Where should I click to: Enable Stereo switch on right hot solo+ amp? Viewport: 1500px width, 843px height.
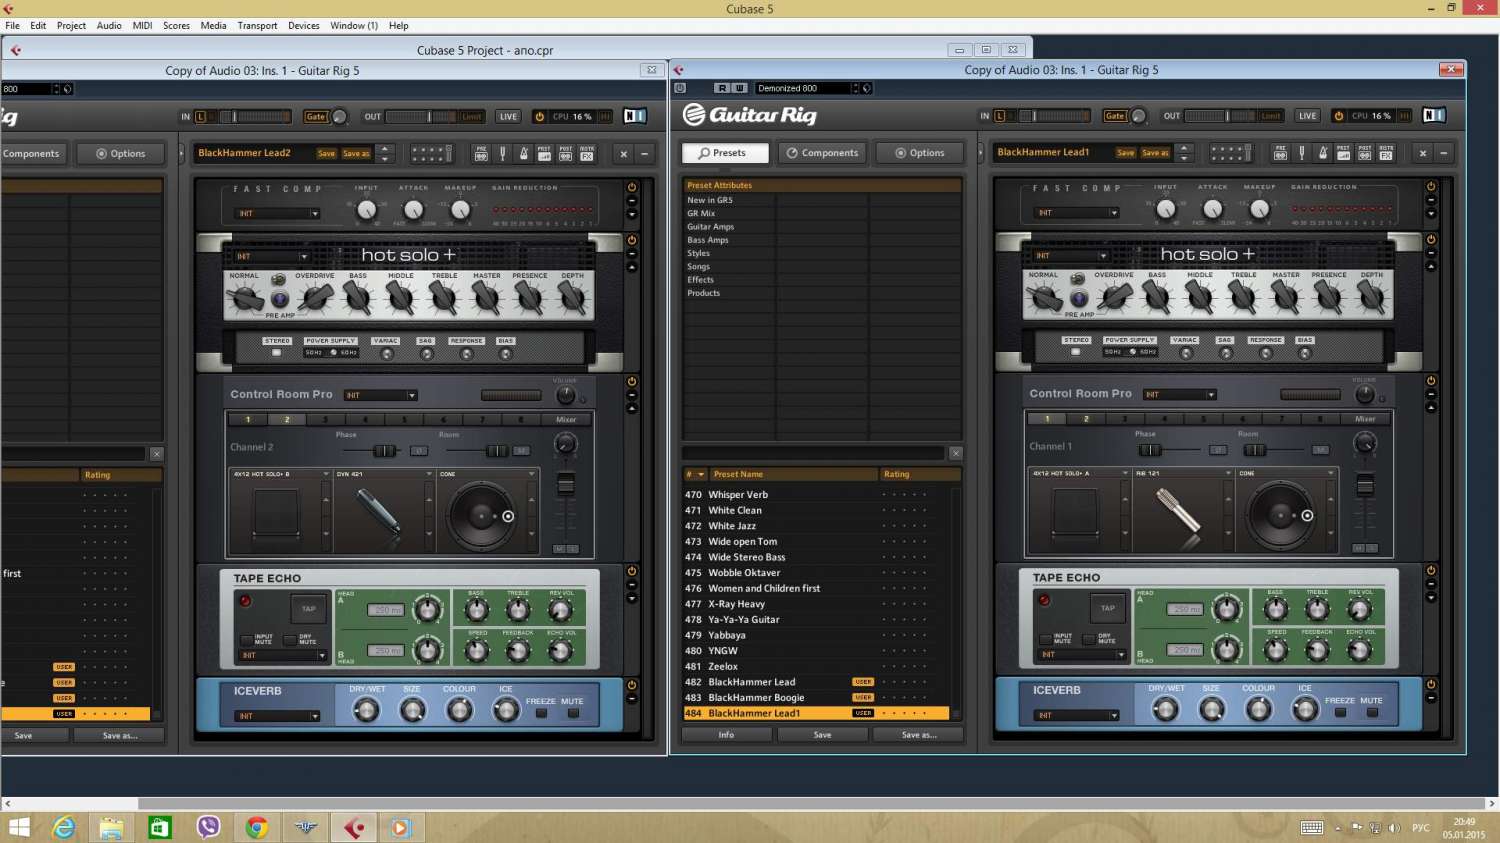coord(1076,352)
